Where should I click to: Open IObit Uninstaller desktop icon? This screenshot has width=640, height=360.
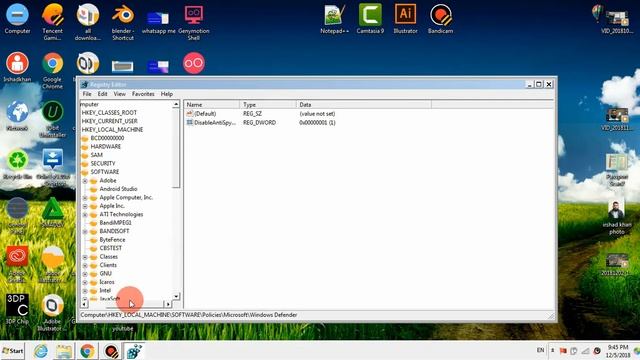click(x=53, y=119)
